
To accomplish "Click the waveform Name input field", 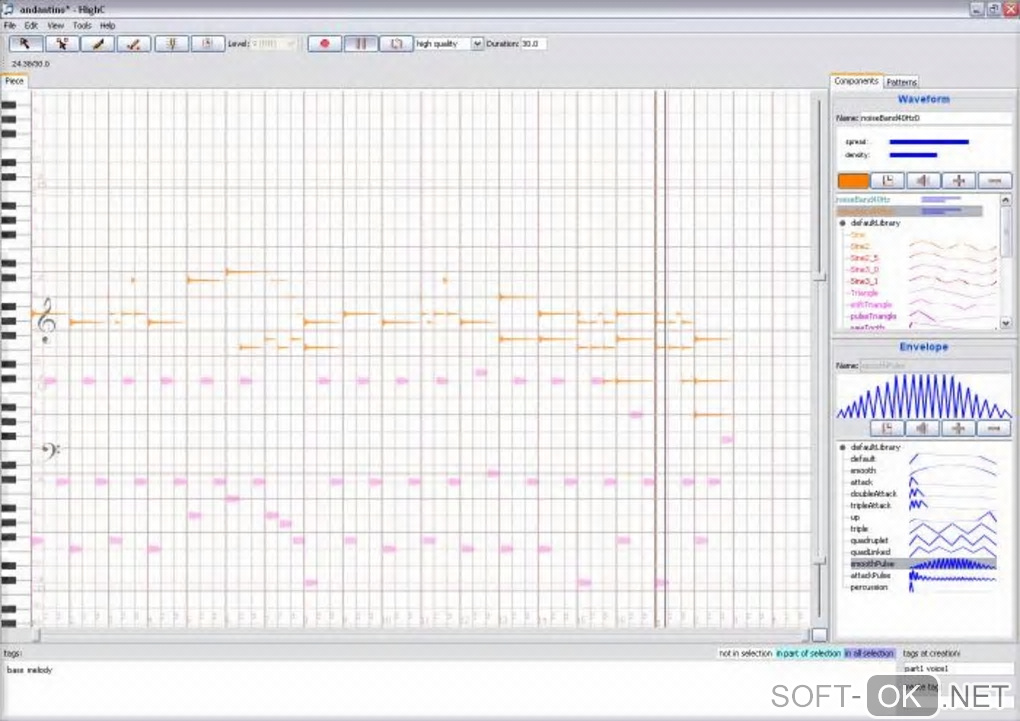I will (x=935, y=118).
